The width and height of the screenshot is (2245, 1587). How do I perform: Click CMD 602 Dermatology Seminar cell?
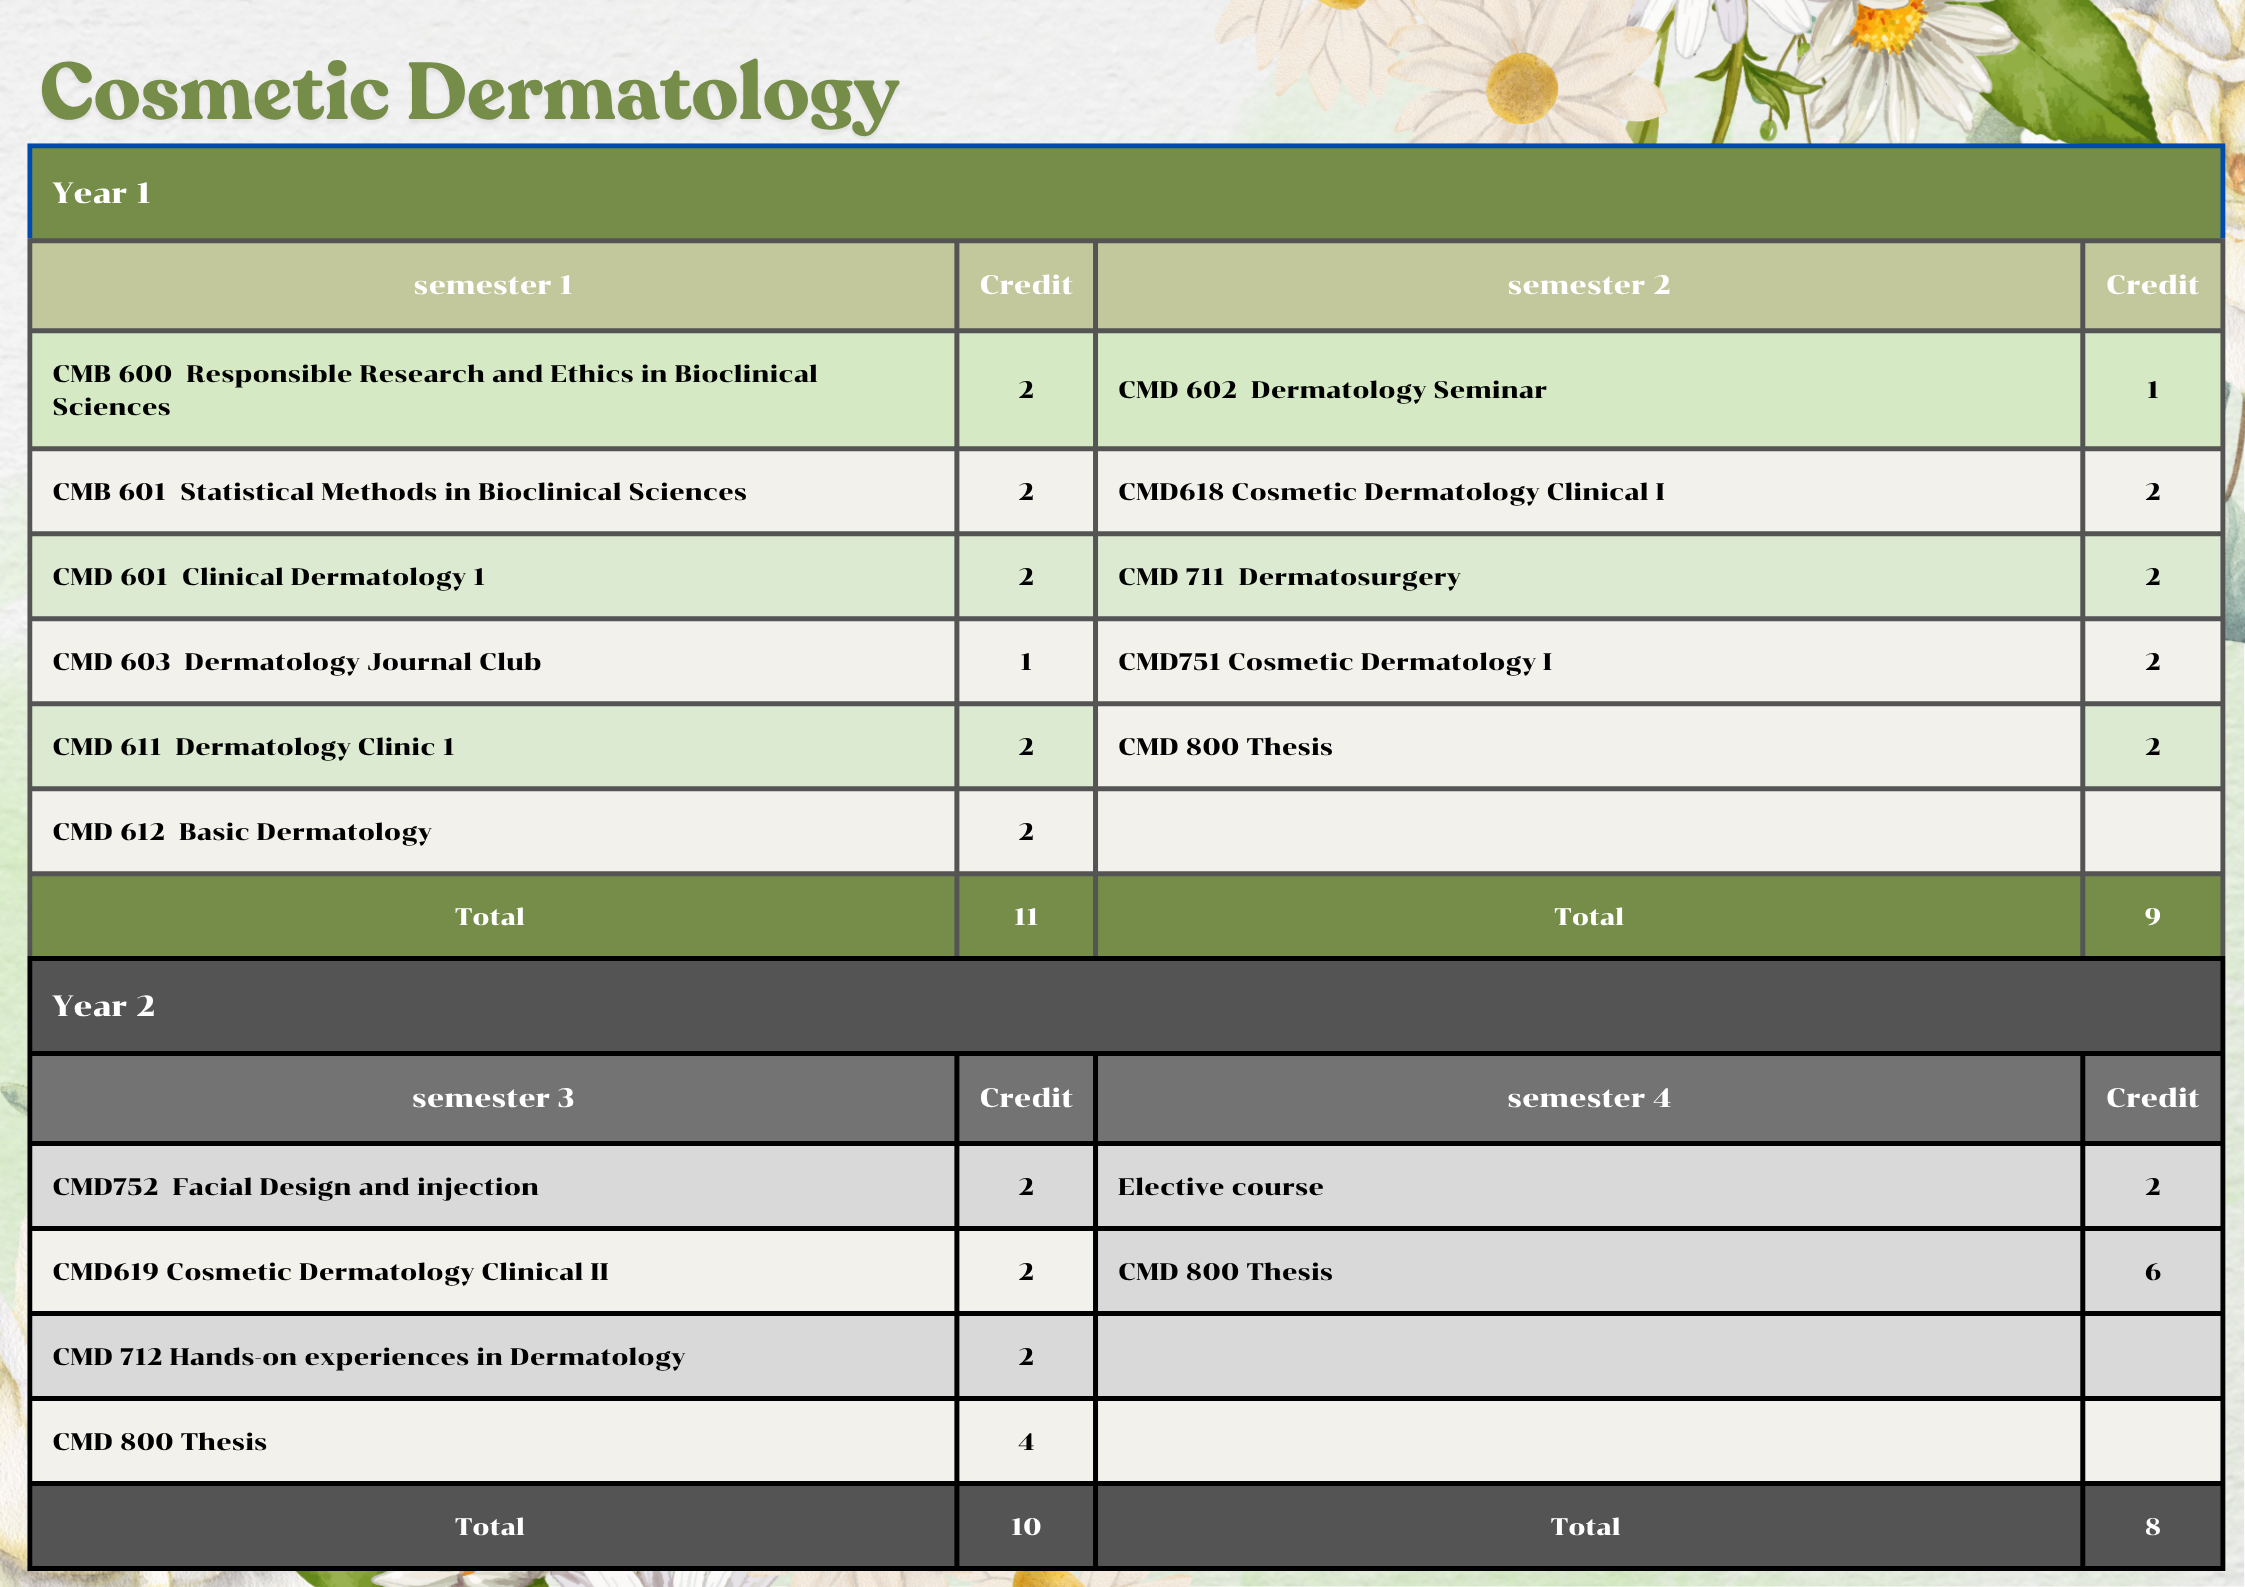pos(1331,390)
